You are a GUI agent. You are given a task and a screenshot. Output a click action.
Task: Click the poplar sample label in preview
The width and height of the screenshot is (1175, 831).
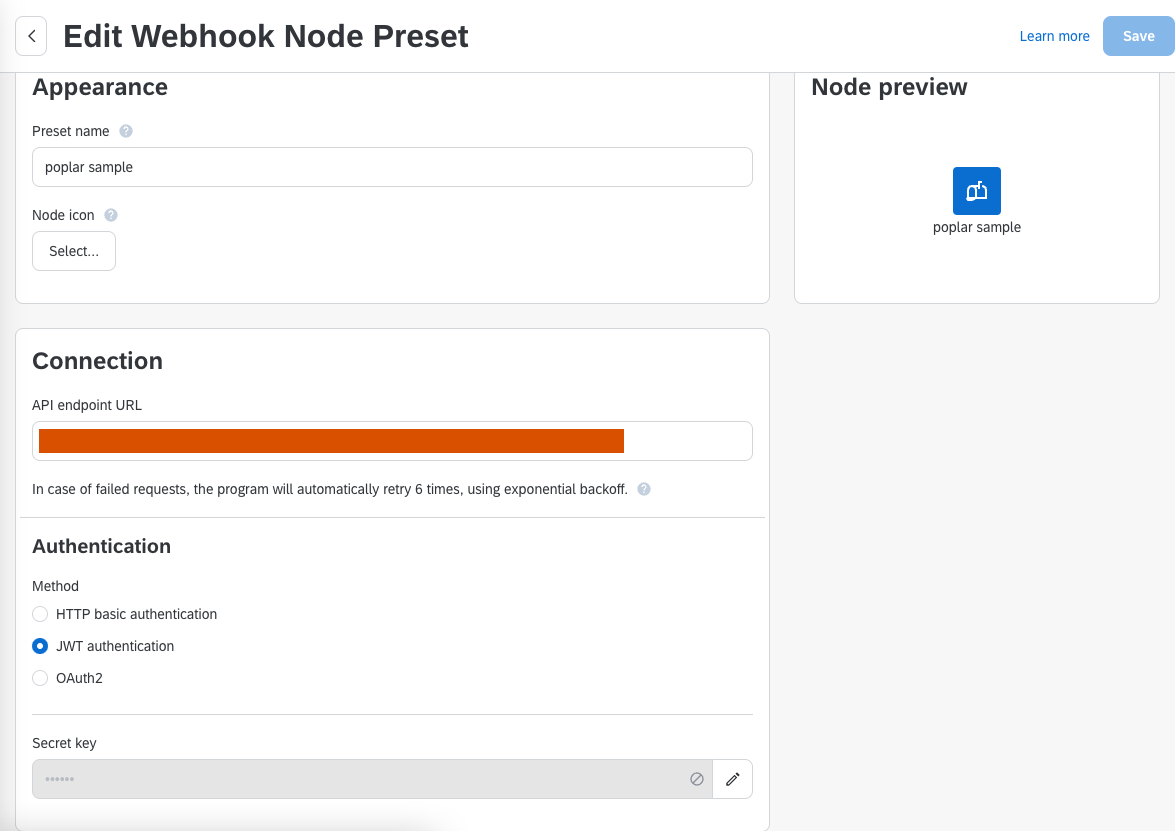pos(976,227)
